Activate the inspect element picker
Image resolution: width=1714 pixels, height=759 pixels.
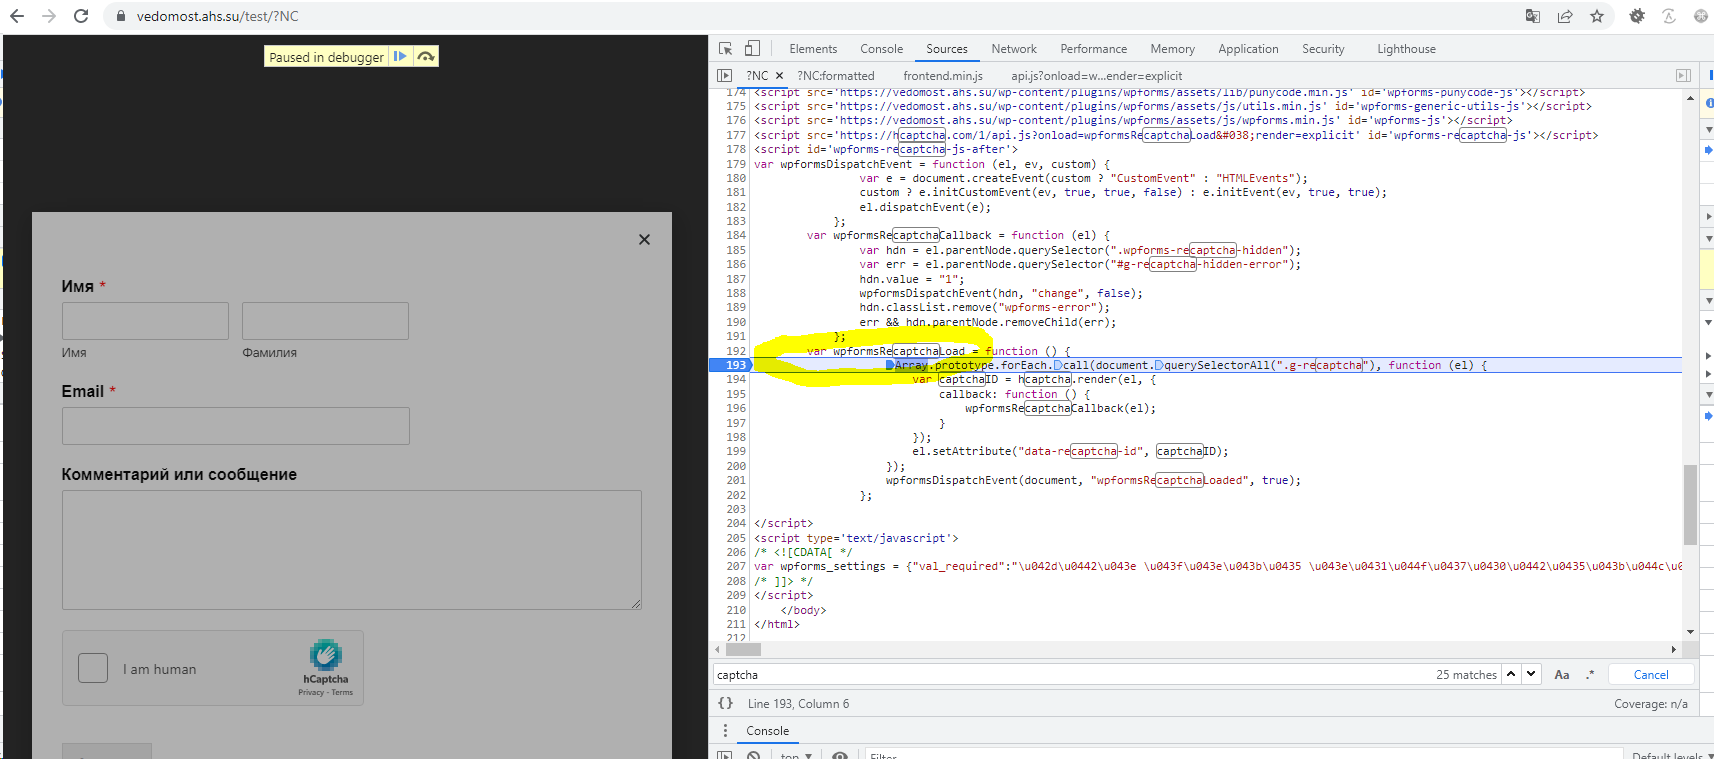(726, 49)
